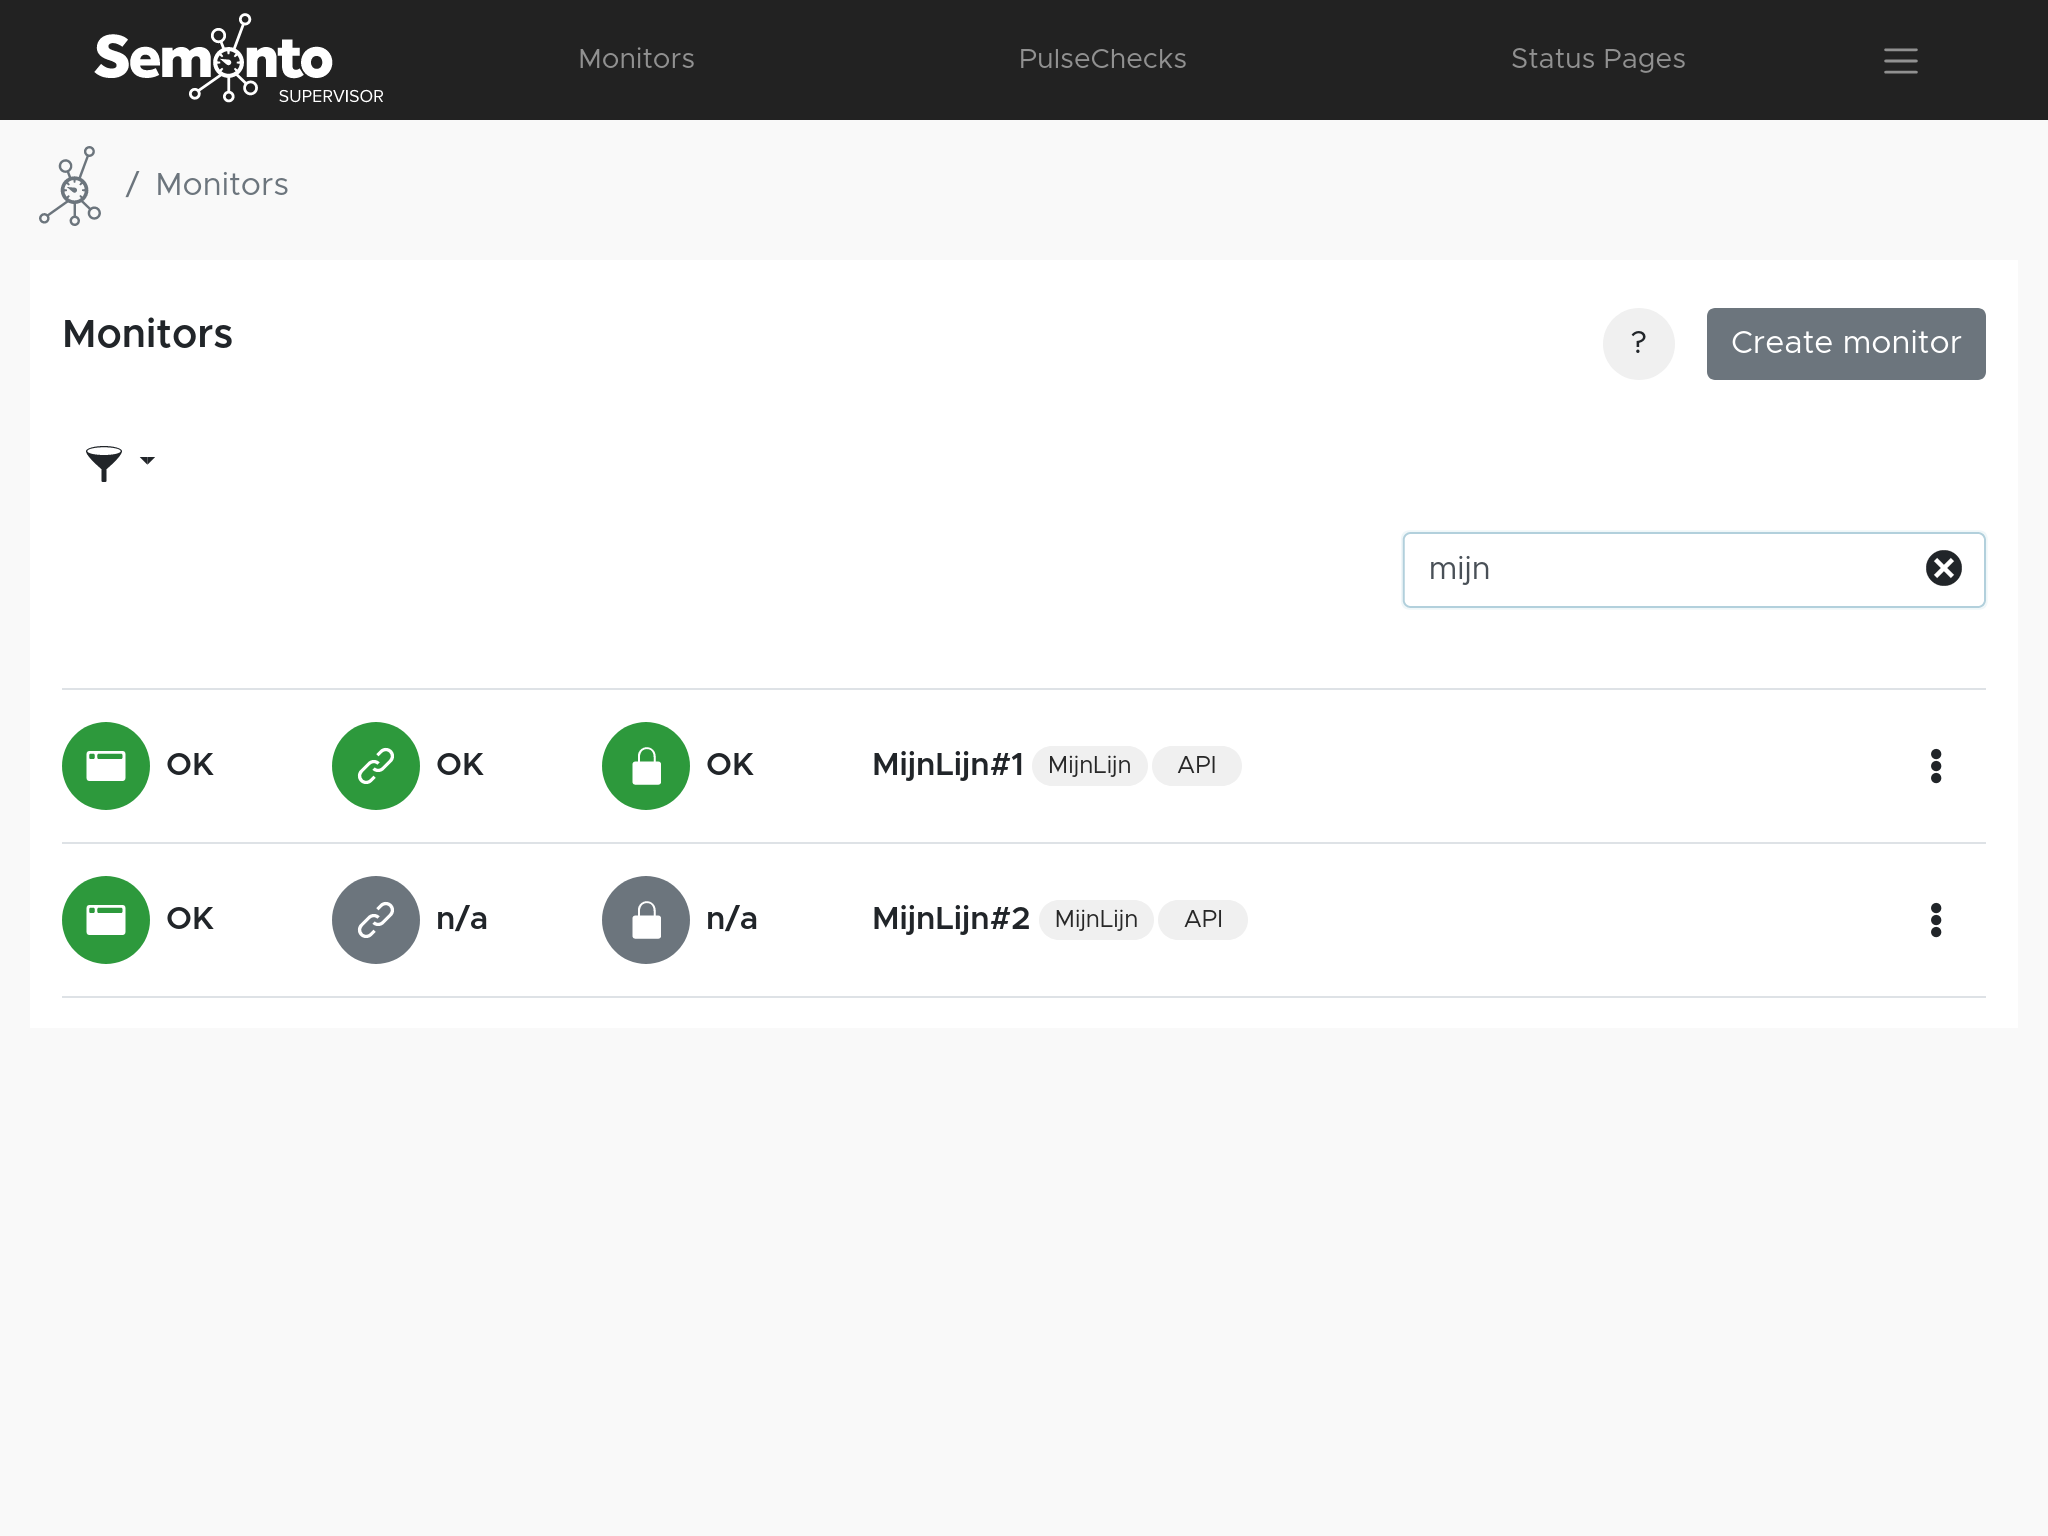Click MijnLijn#2 green uptime window icon
Viewport: 2048px width, 1536px height.
(106, 920)
